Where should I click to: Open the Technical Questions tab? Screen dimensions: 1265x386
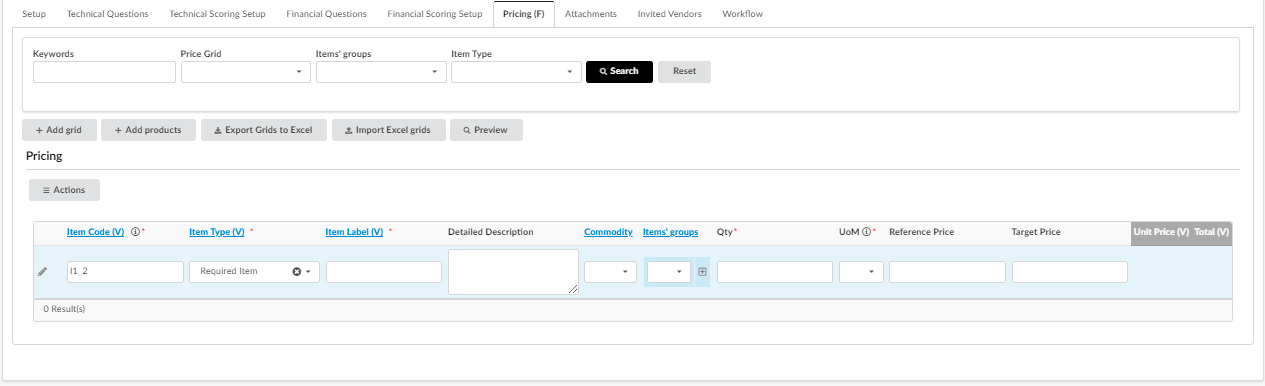pyautogui.click(x=108, y=14)
